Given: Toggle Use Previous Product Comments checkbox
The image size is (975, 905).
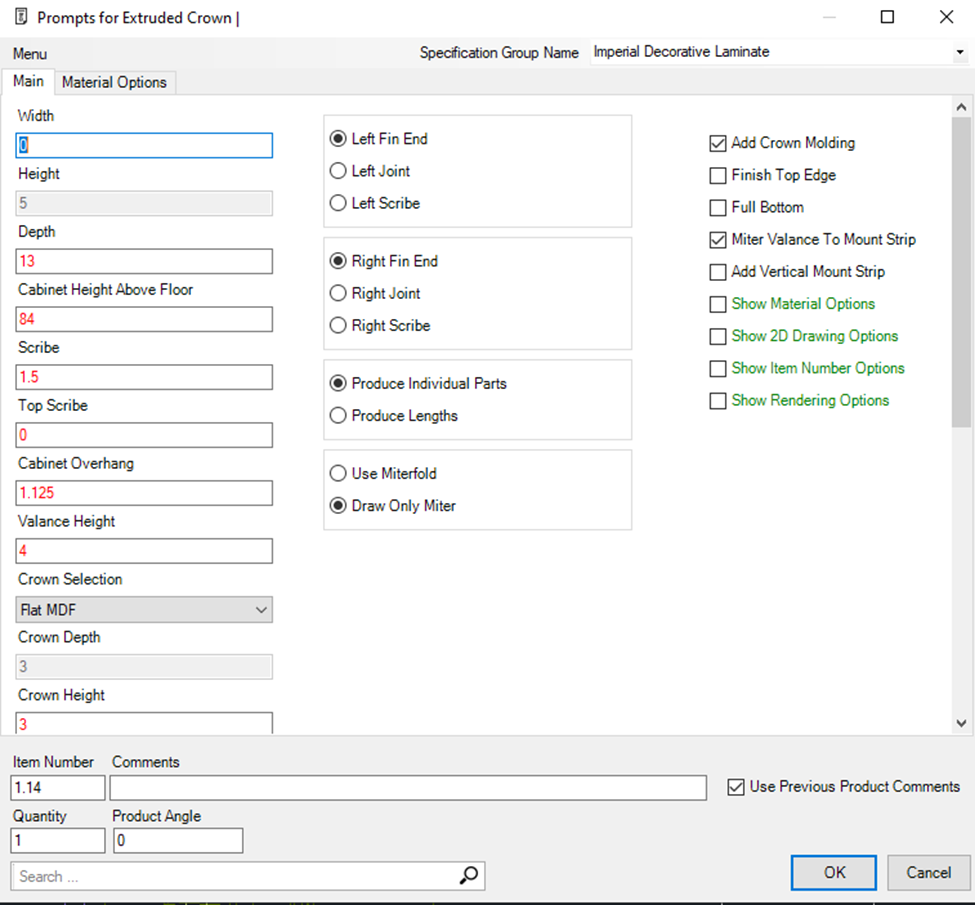Looking at the screenshot, I should pyautogui.click(x=737, y=787).
